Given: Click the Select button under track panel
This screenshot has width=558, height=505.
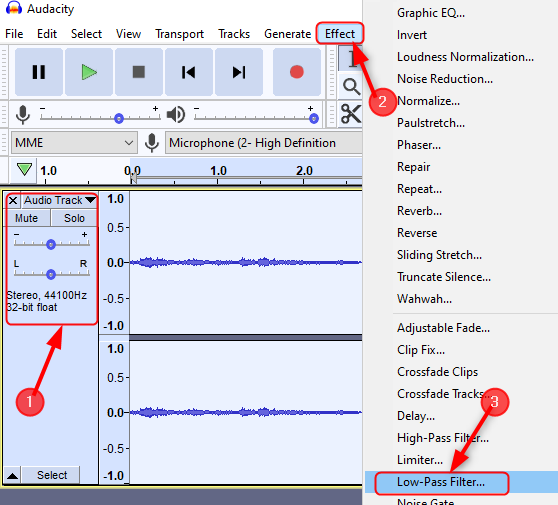Looking at the screenshot, I should pyautogui.click(x=52, y=475).
